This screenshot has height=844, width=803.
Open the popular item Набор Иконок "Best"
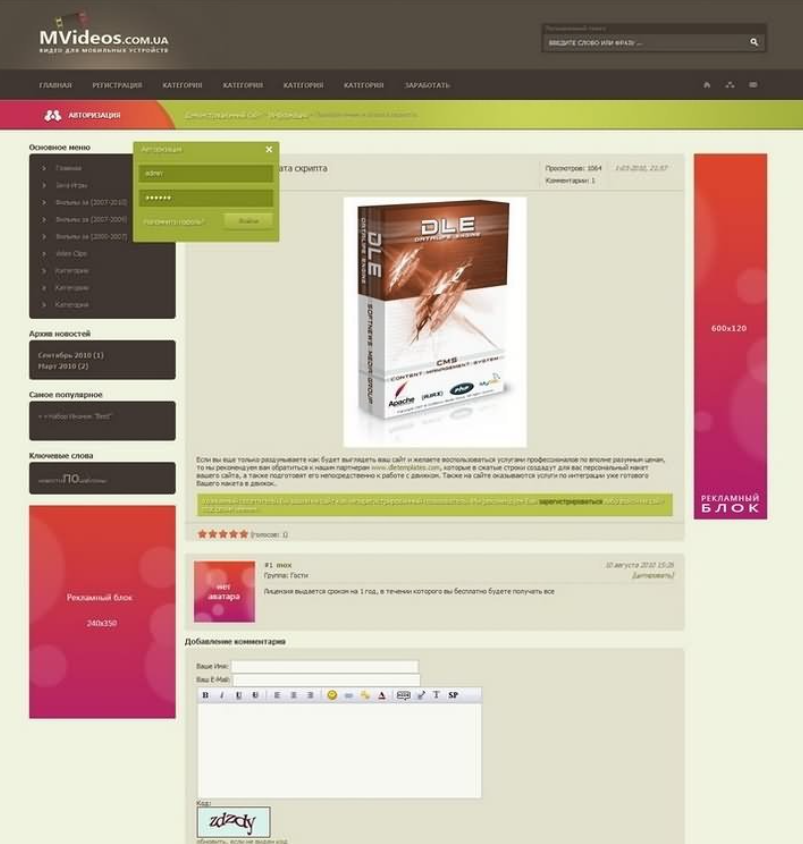(75, 416)
